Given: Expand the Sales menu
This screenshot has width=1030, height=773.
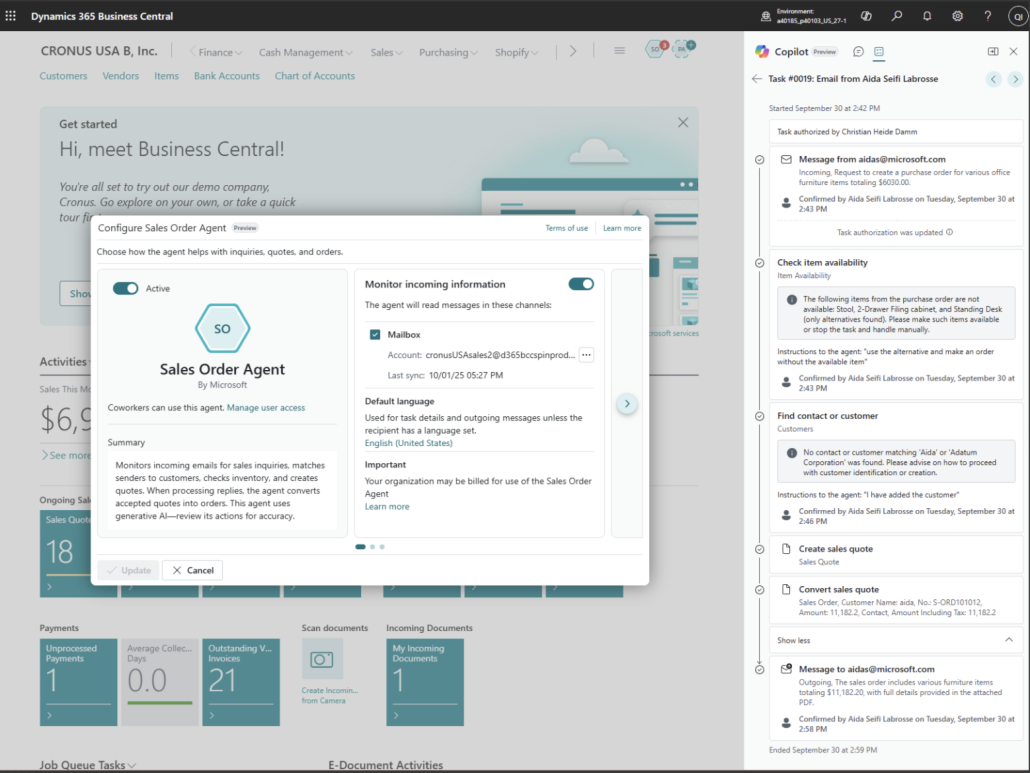Looking at the screenshot, I should click(386, 52).
